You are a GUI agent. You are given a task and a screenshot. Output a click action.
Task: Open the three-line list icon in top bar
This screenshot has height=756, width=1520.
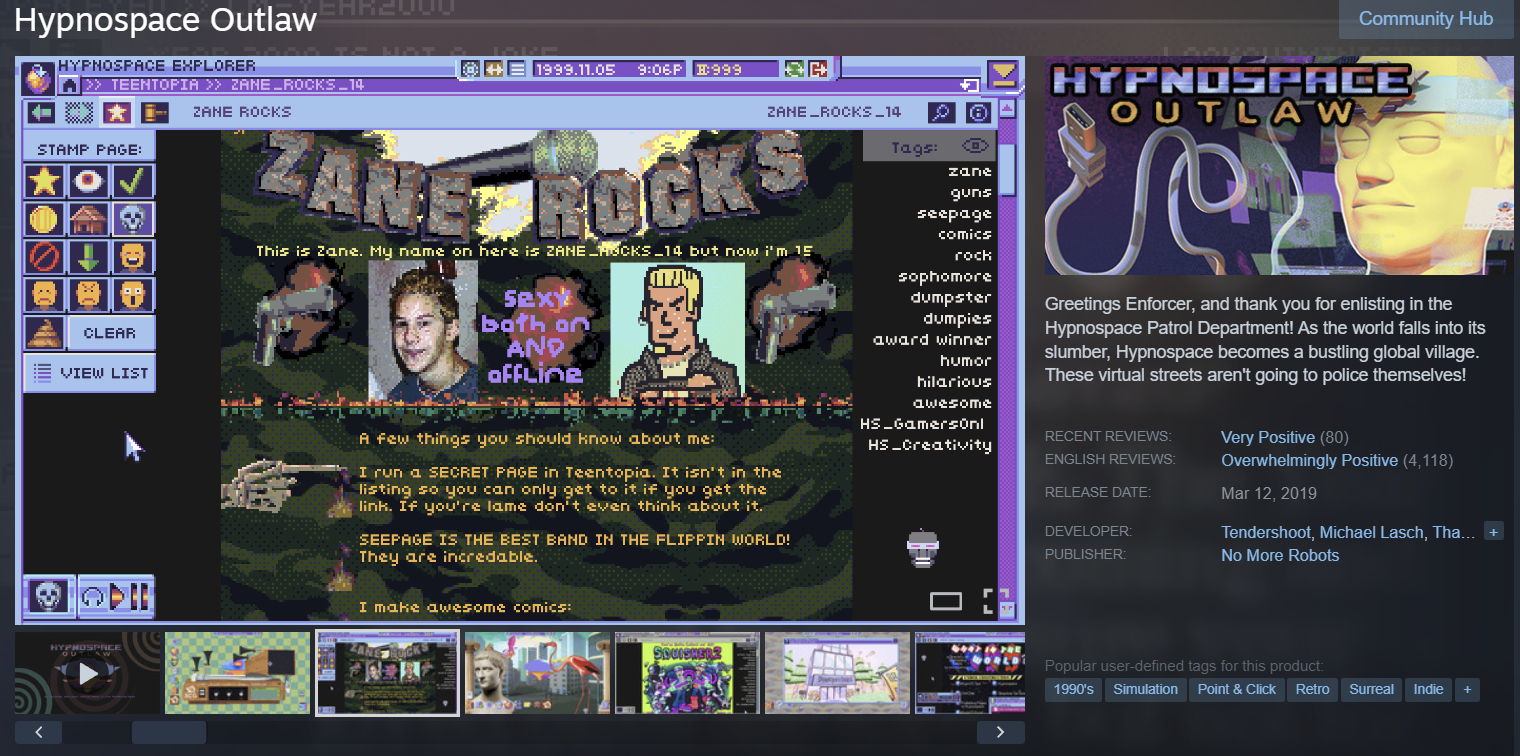tap(517, 69)
